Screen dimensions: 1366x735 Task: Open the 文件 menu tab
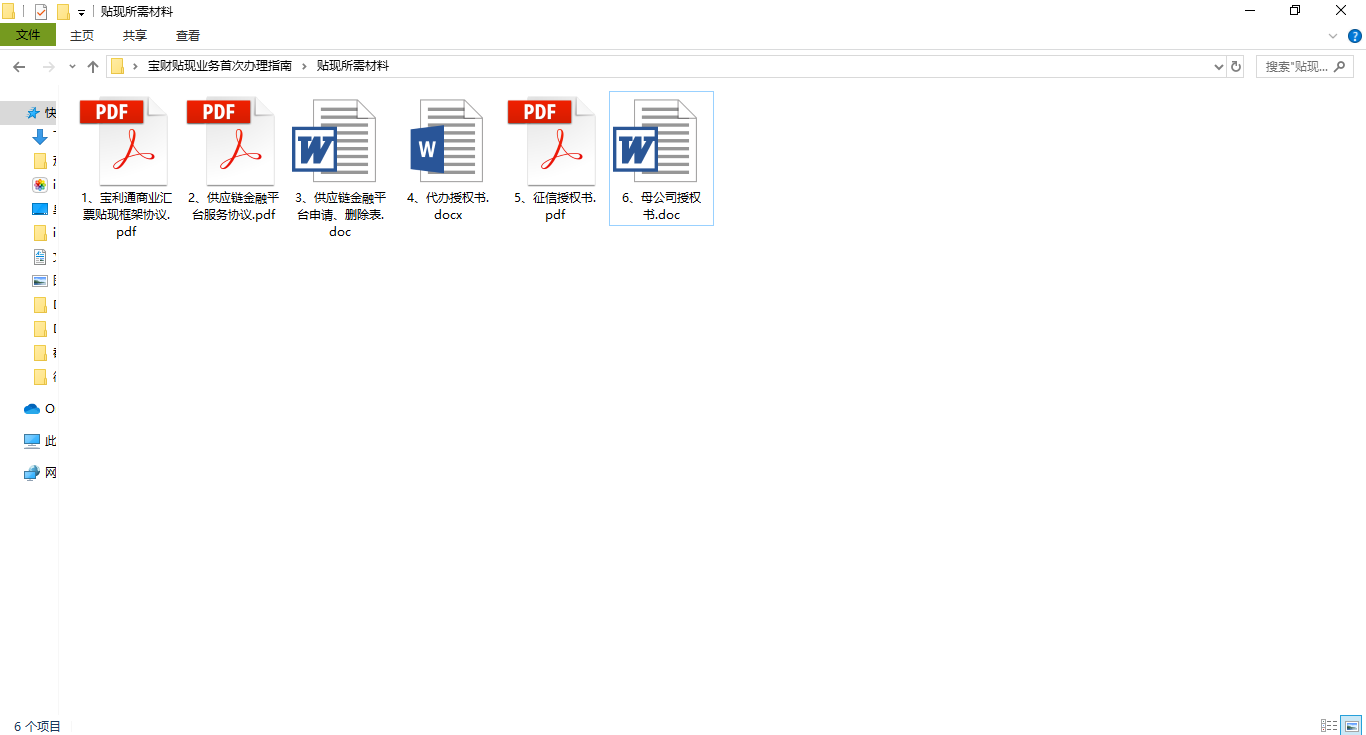[x=28, y=35]
